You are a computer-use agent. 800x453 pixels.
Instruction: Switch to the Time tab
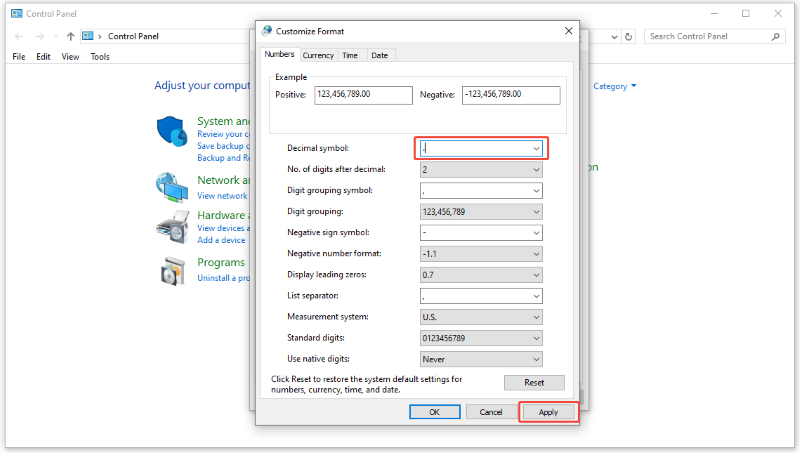click(x=350, y=55)
